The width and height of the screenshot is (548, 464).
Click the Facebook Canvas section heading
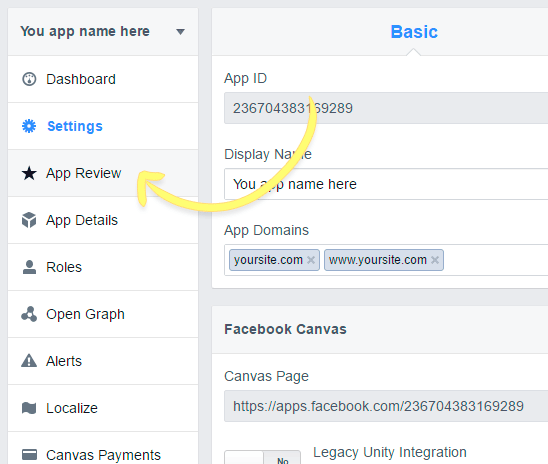pyautogui.click(x=285, y=329)
